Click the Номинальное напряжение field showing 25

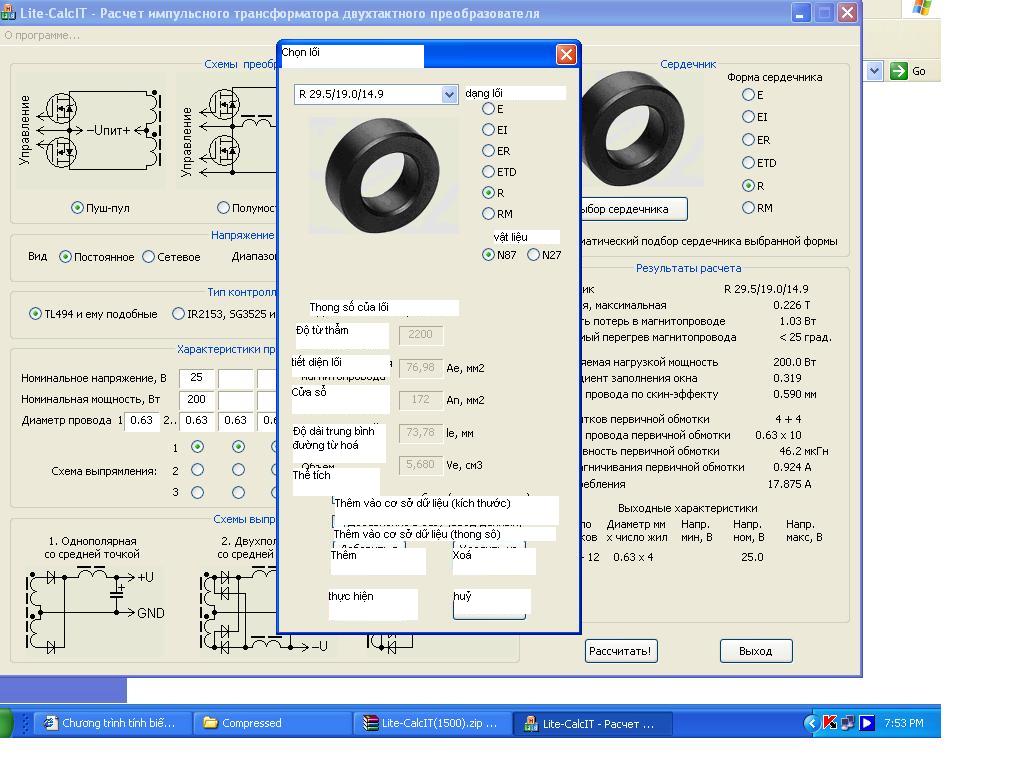[196, 378]
